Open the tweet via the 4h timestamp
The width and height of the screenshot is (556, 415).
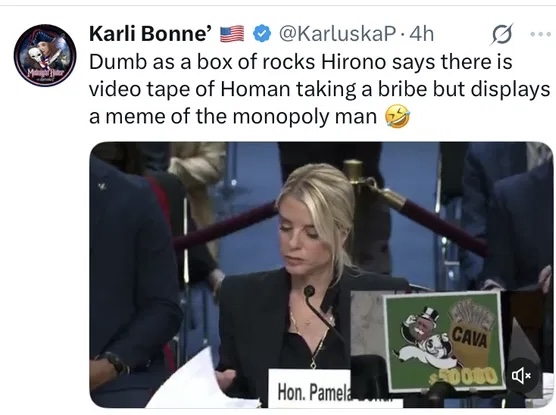click(421, 34)
